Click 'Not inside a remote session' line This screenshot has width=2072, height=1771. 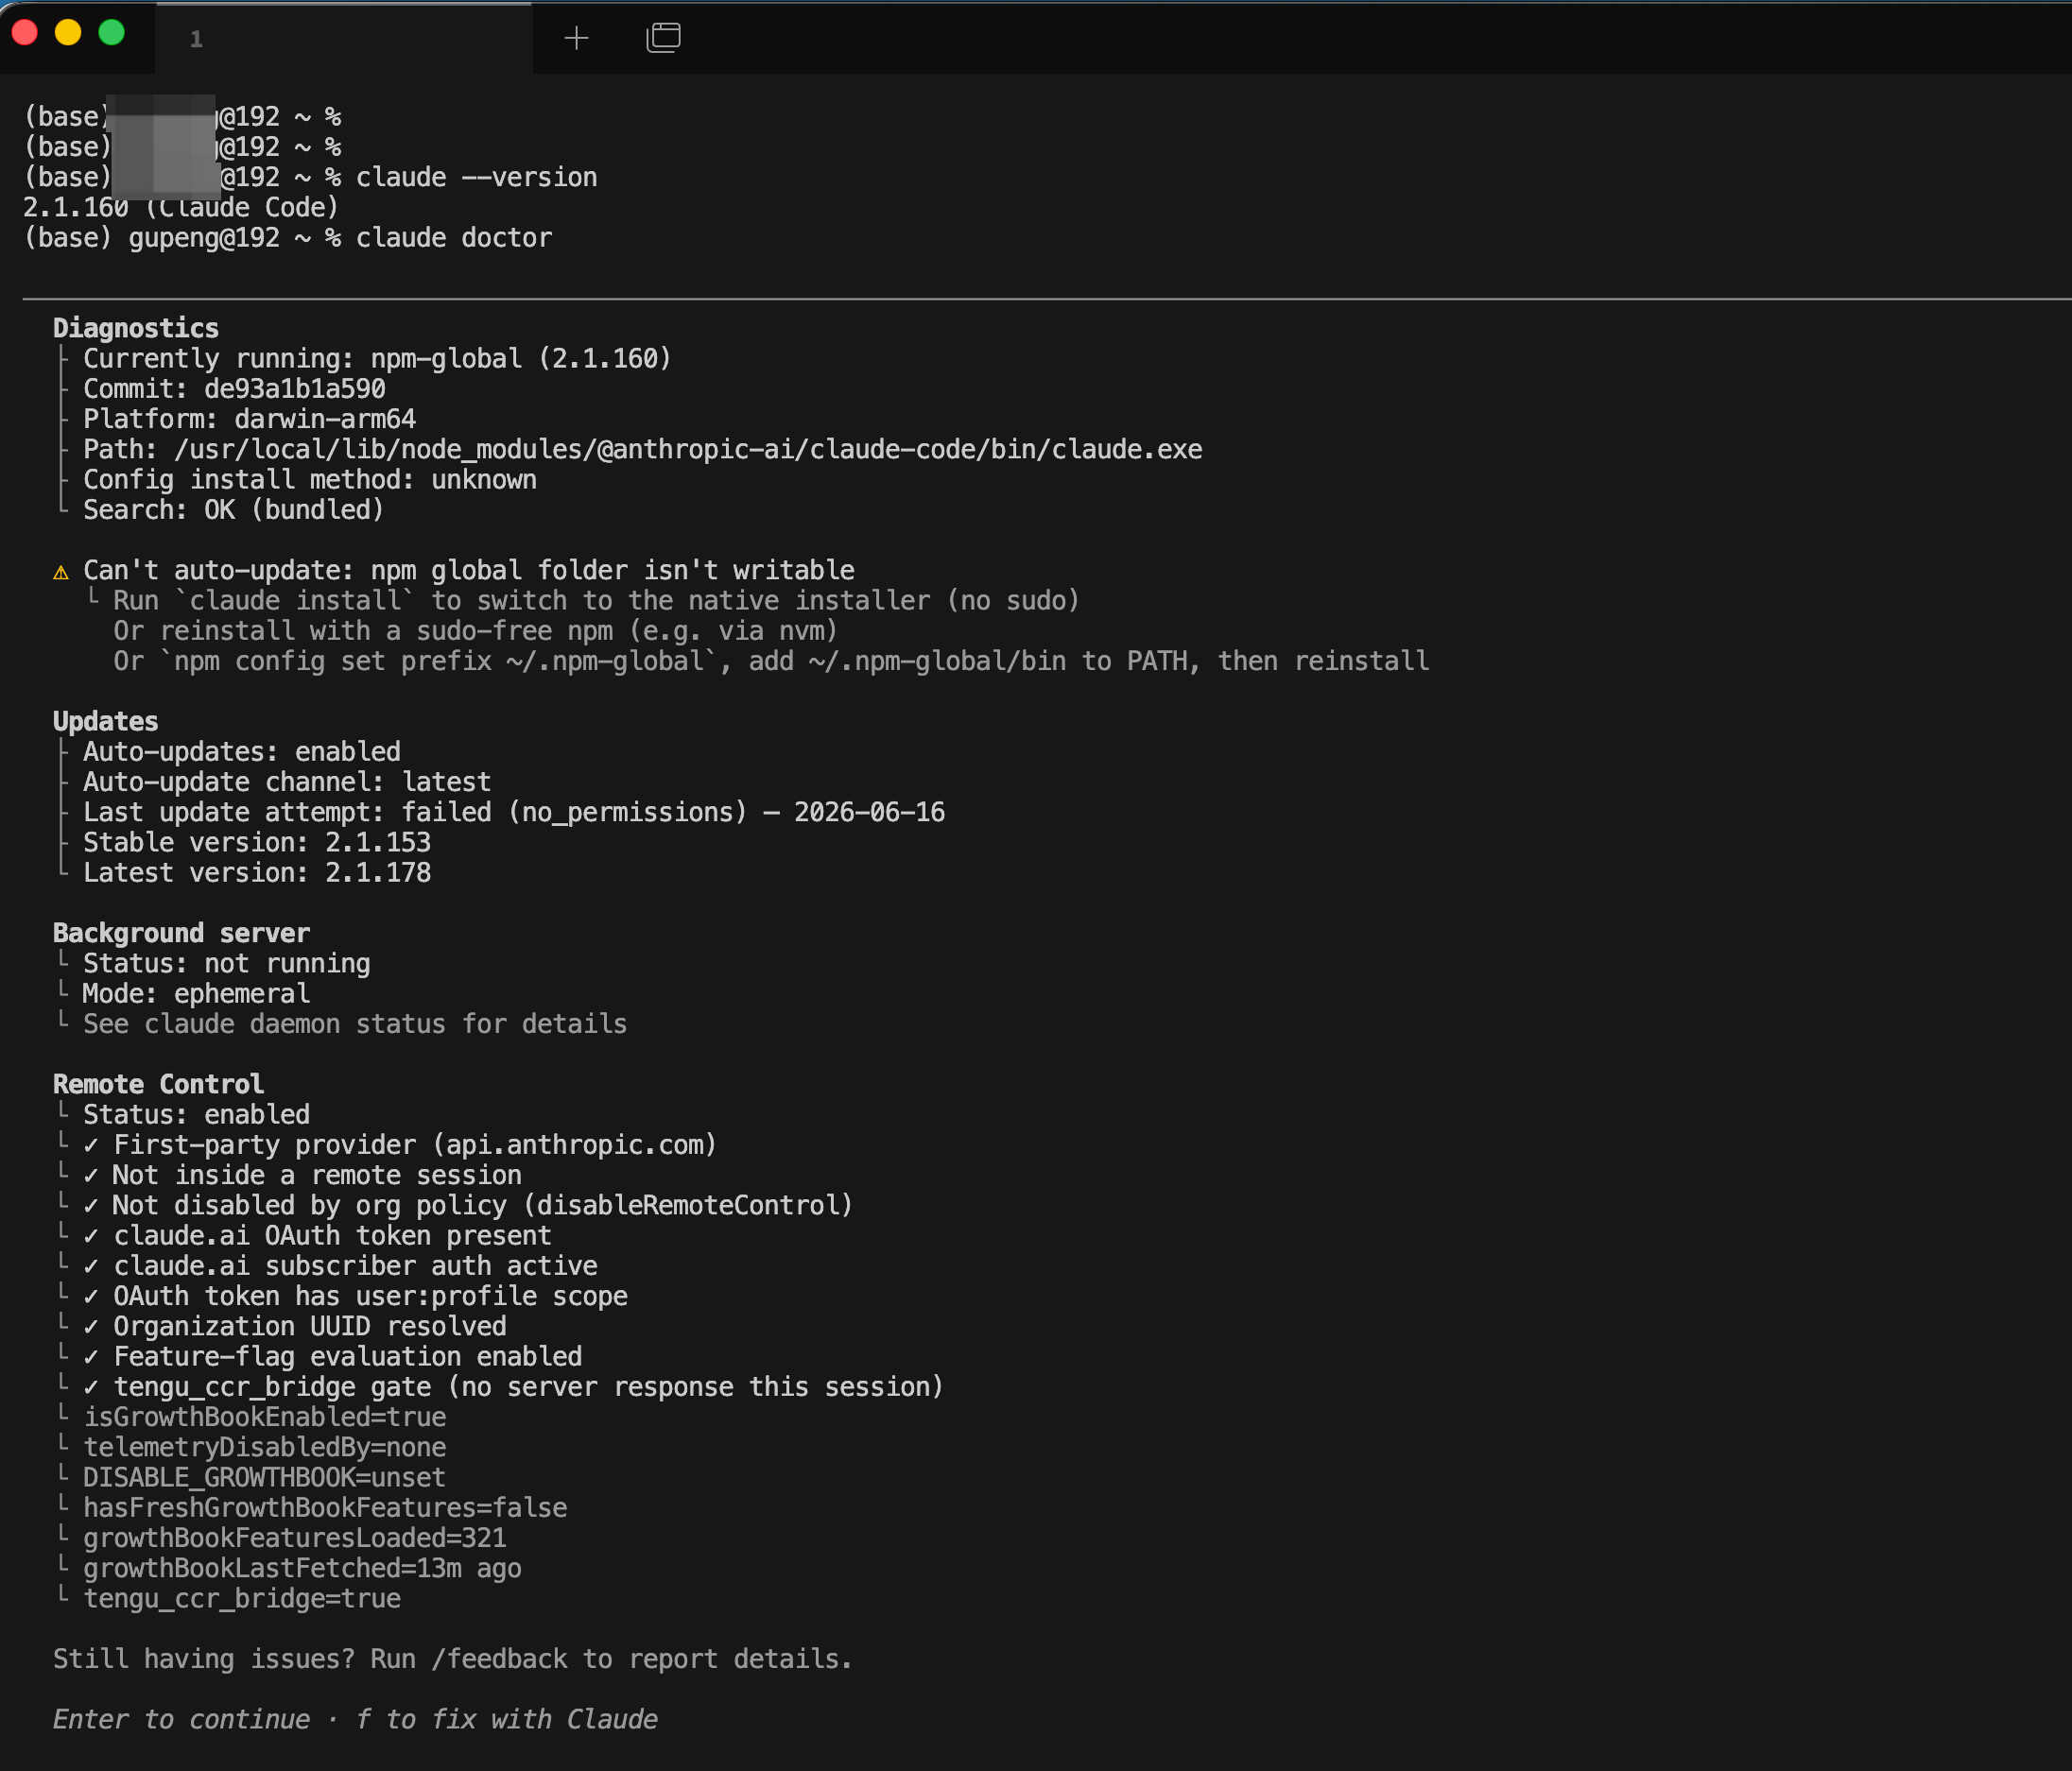pos(303,1175)
